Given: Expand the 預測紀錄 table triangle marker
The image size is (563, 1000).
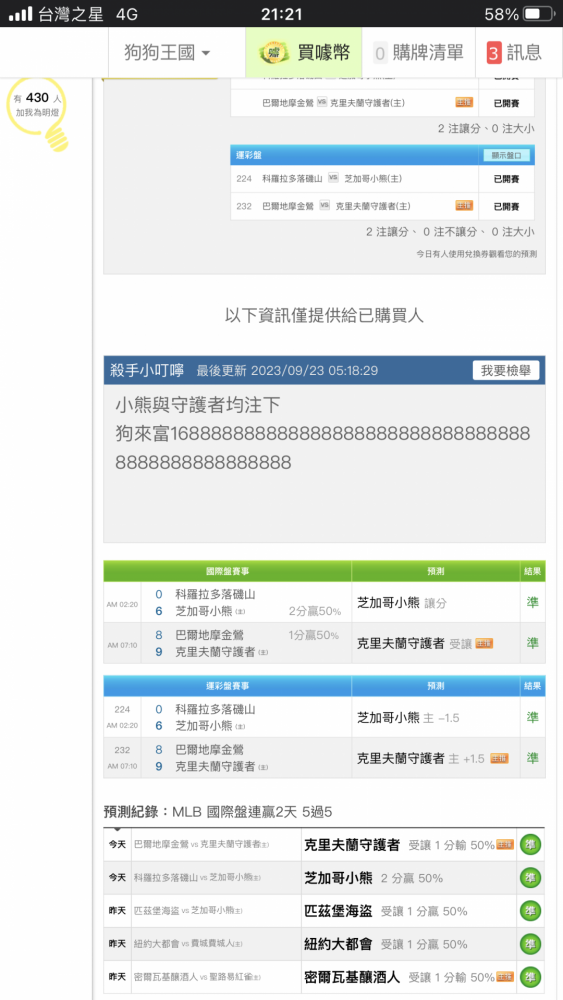Looking at the screenshot, I should tap(117, 830).
